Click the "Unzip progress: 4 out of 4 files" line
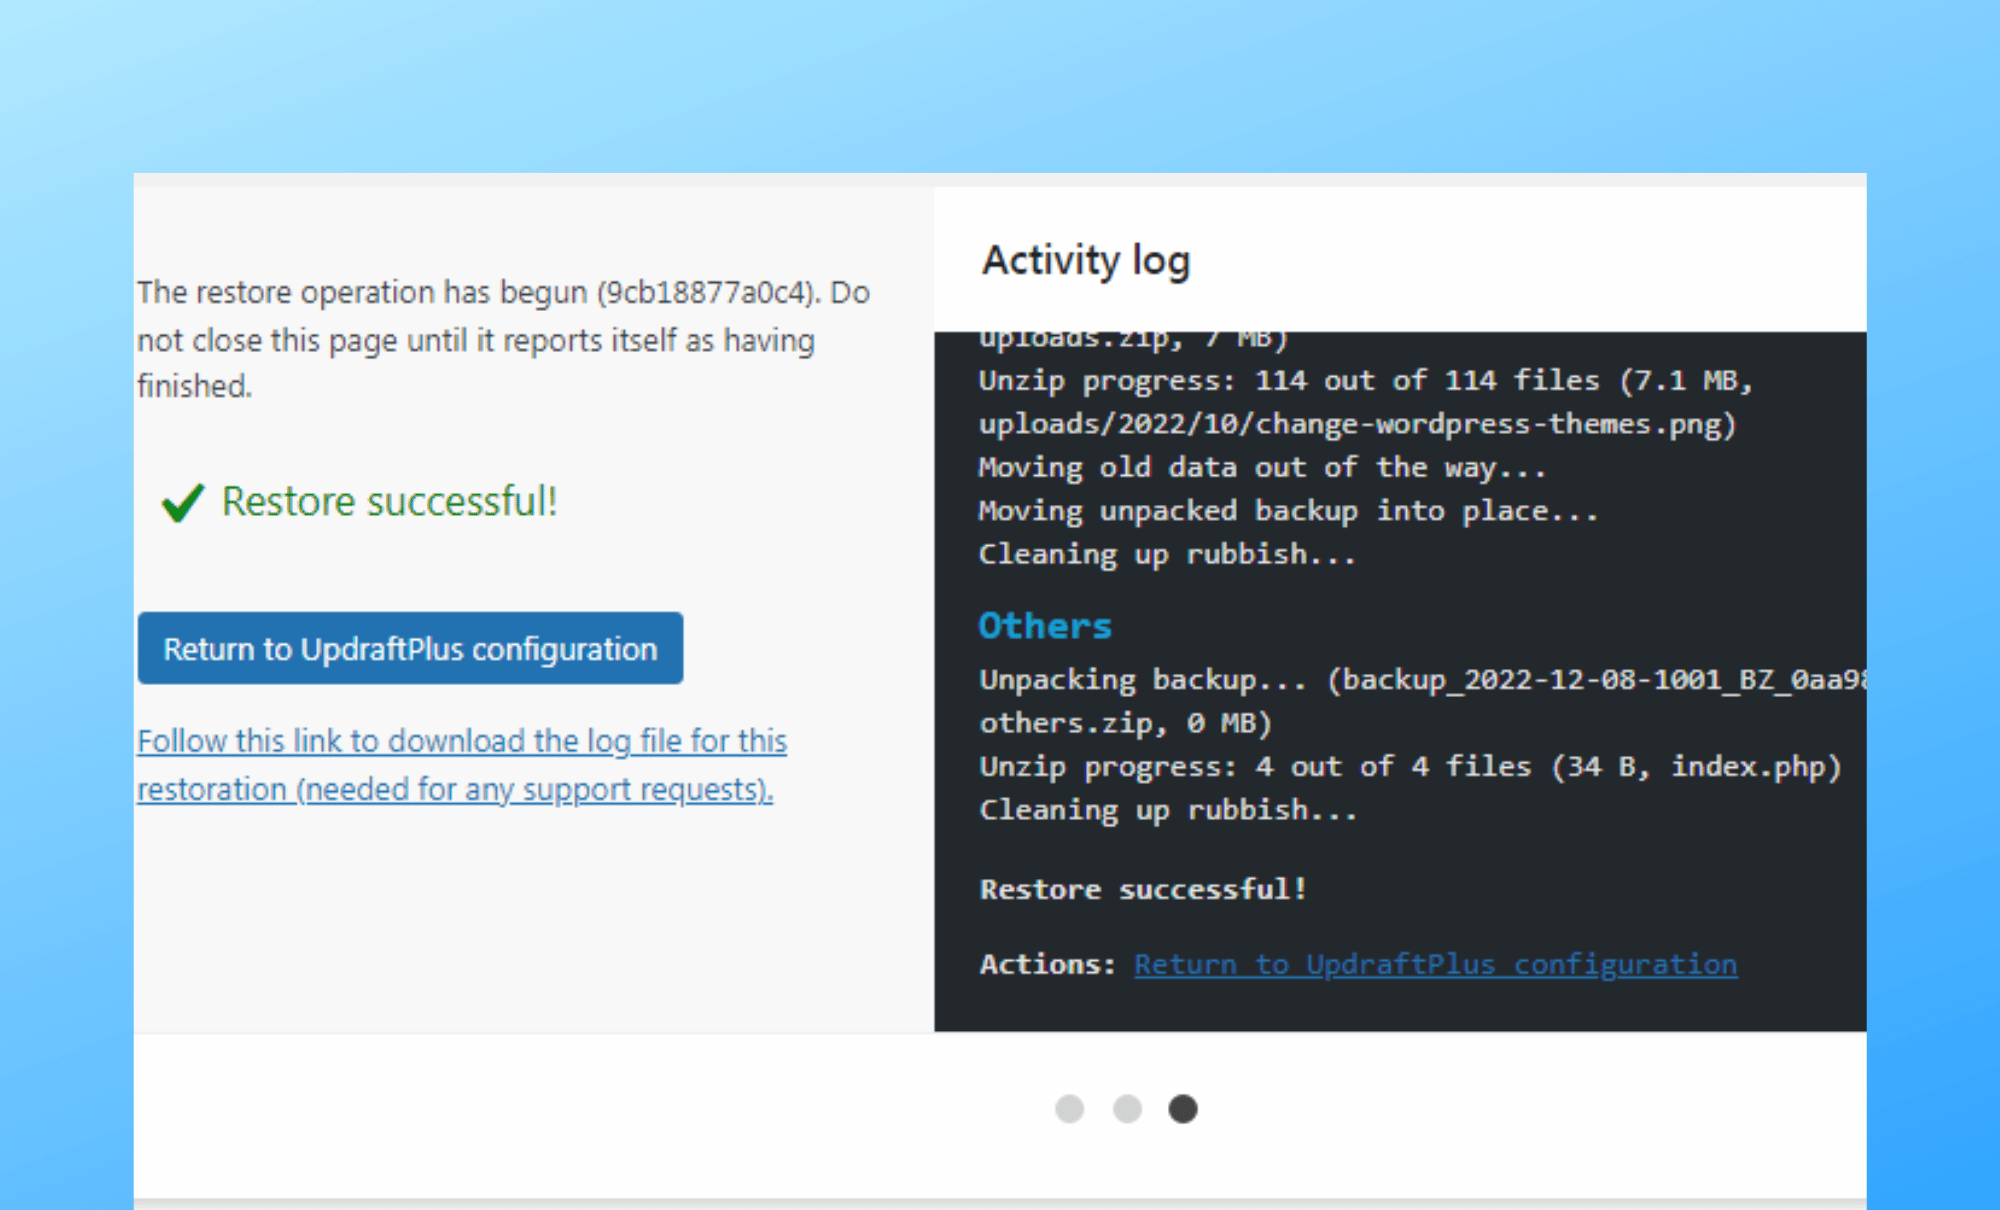Screen dimensions: 2000x1210 click(x=1410, y=767)
